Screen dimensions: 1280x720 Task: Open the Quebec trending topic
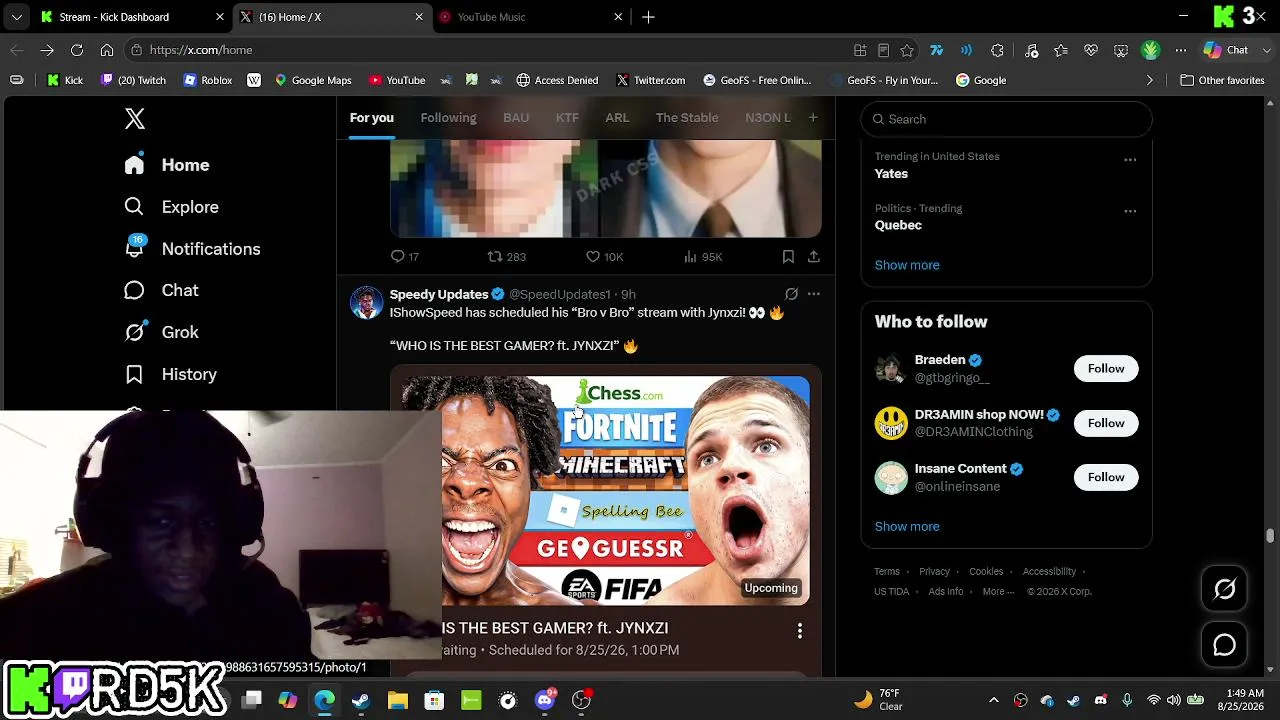click(898, 225)
